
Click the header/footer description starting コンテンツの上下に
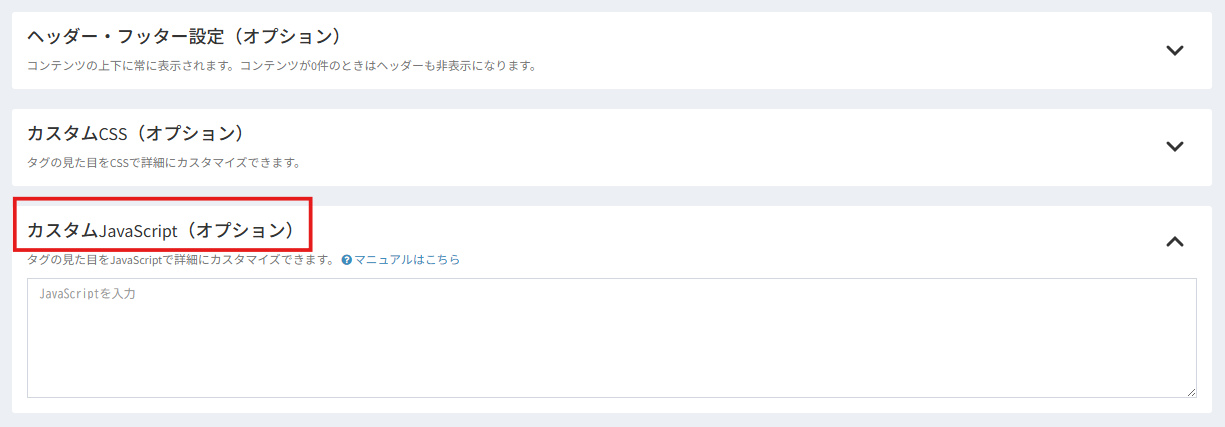[281, 67]
